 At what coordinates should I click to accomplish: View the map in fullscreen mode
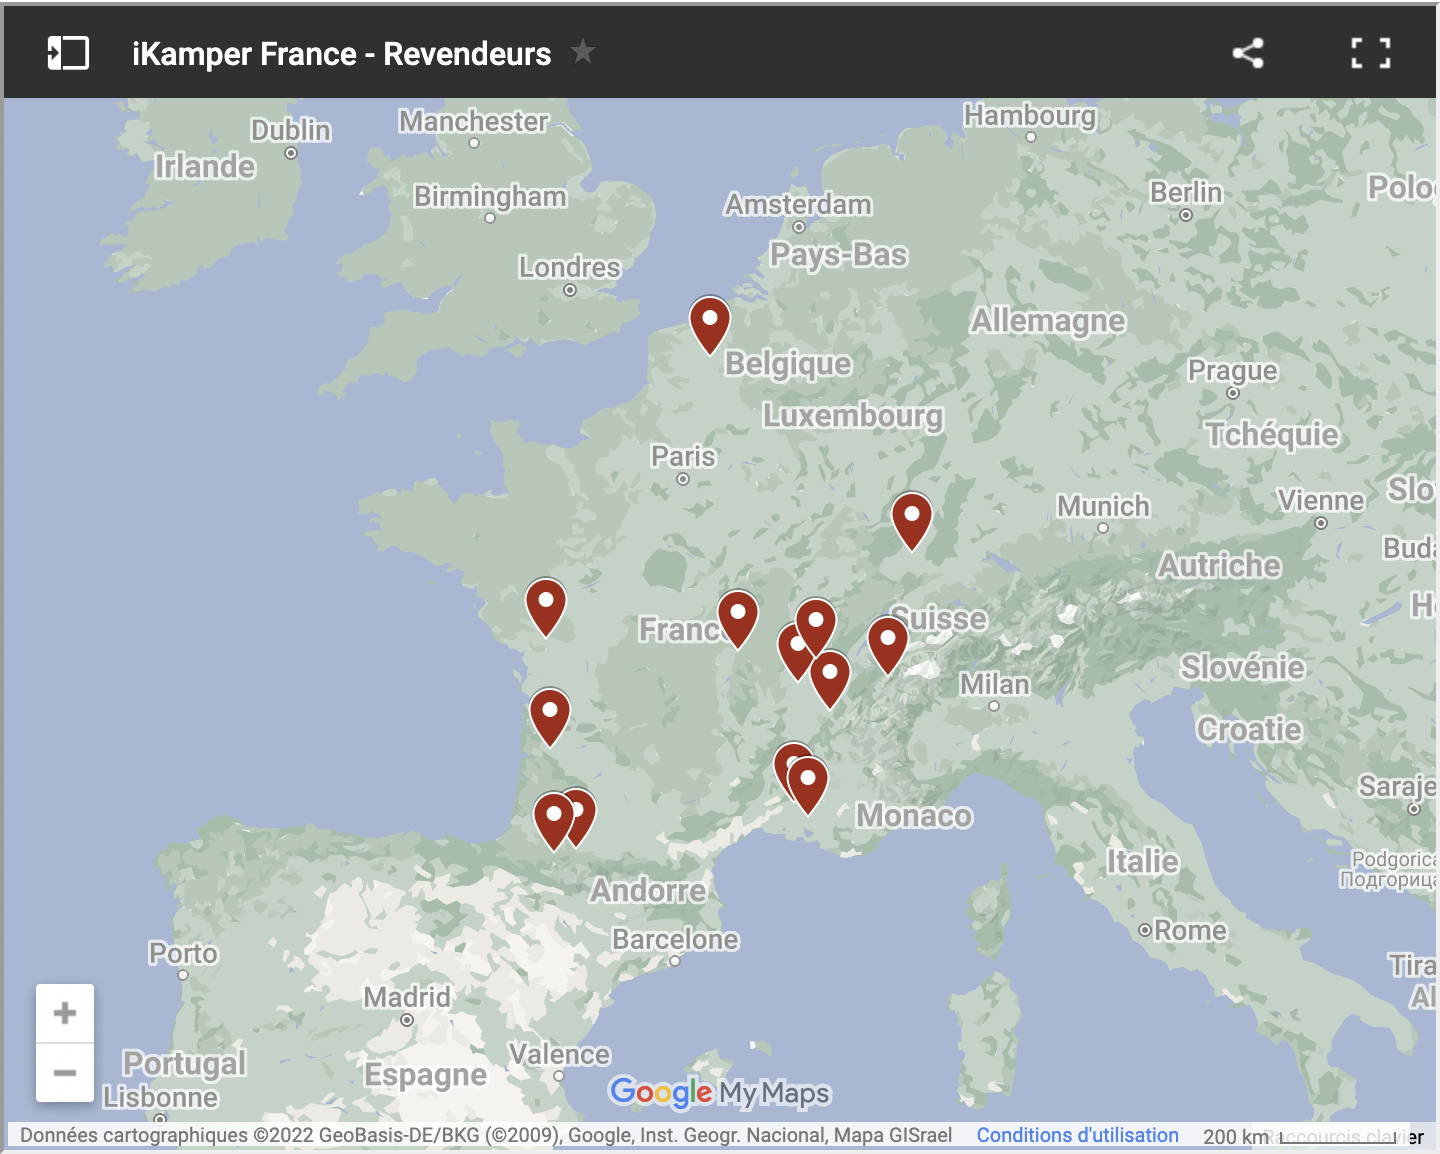[1370, 53]
